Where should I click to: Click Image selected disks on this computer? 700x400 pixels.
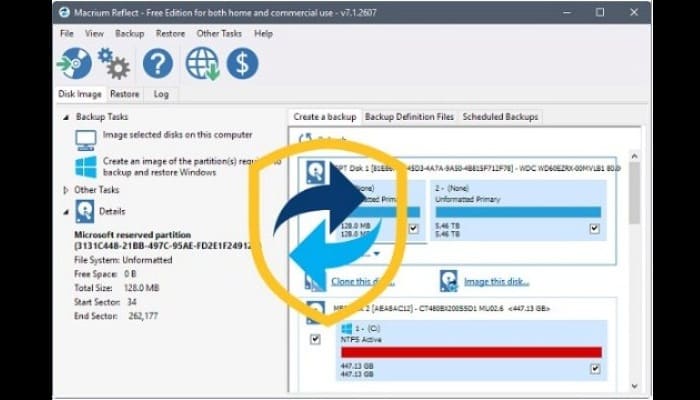click(178, 135)
